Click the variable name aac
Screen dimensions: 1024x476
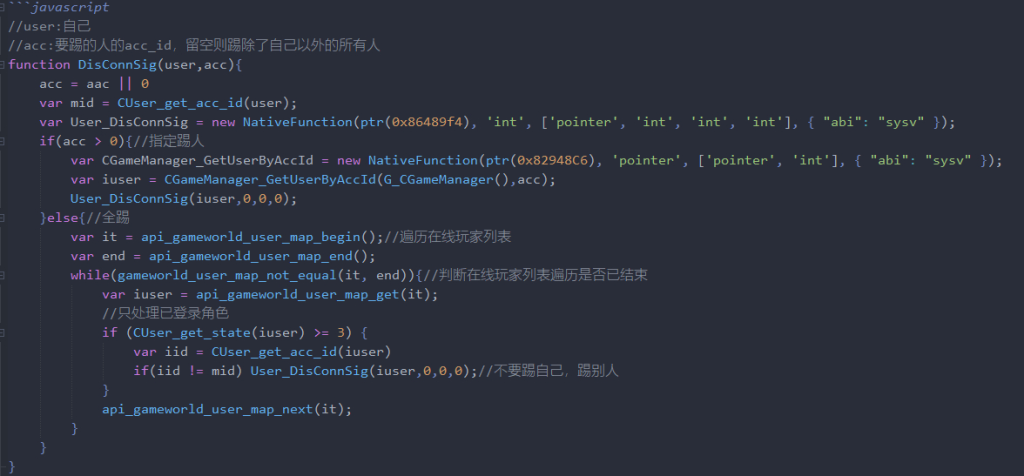click(x=98, y=84)
